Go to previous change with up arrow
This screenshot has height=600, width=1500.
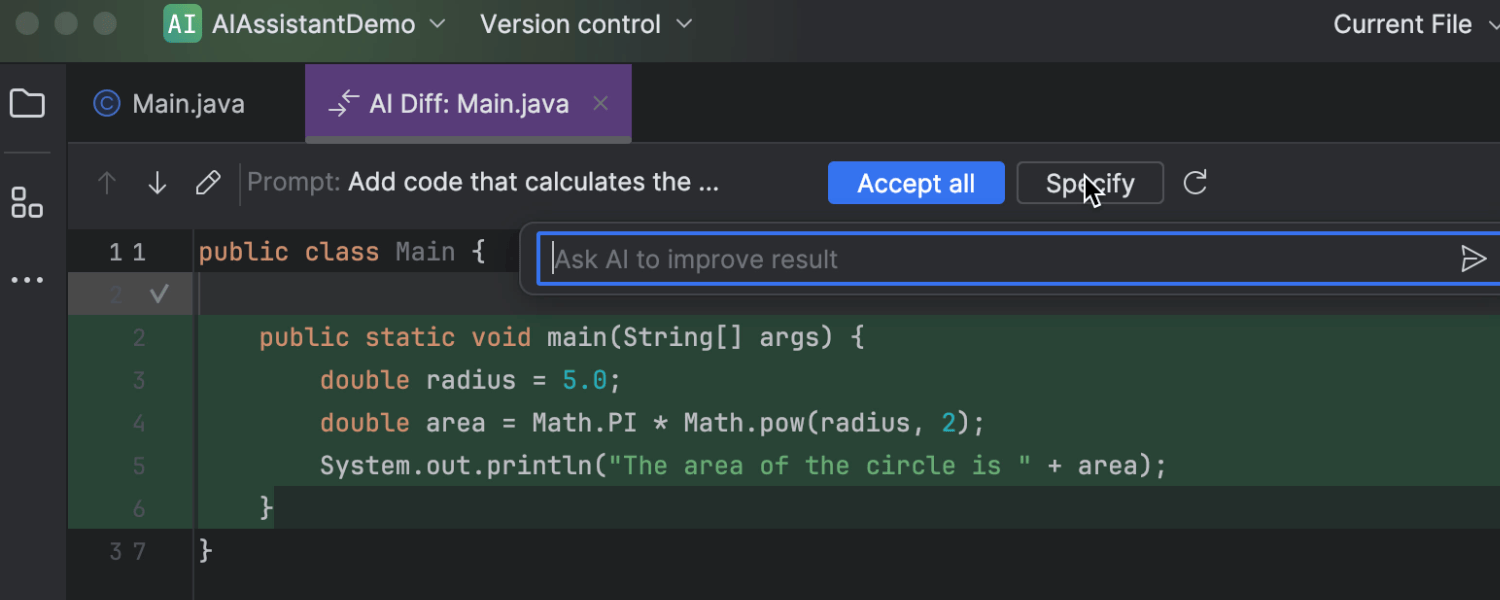click(x=107, y=183)
